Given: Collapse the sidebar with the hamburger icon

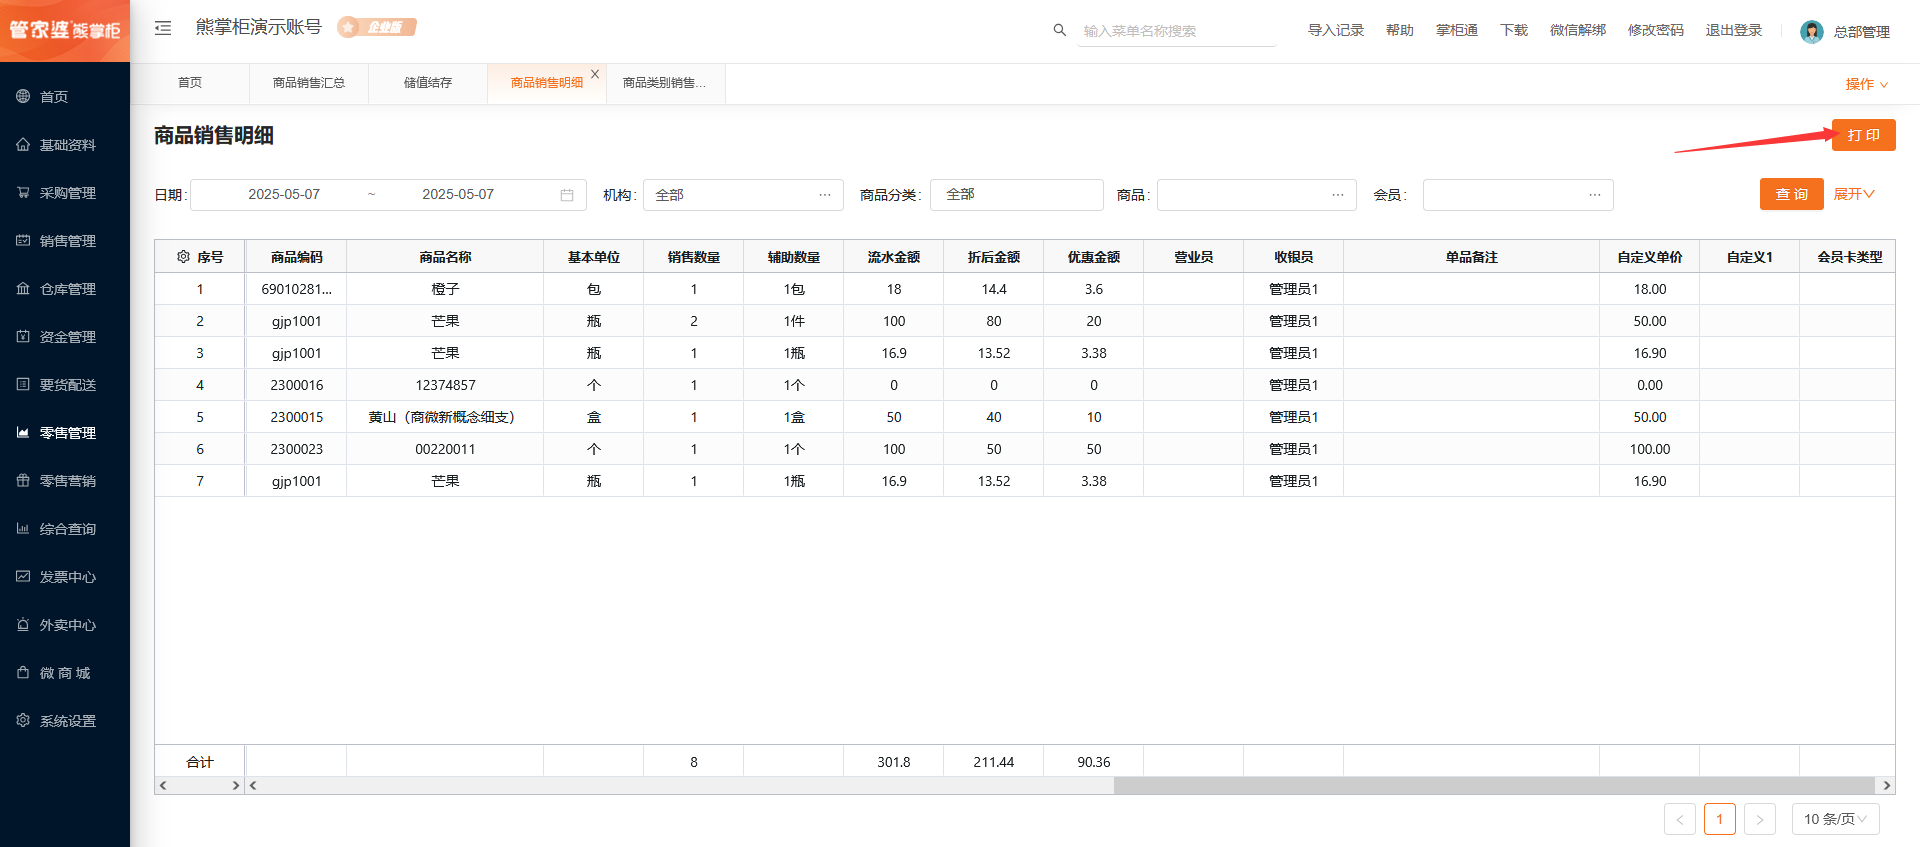Looking at the screenshot, I should 163,28.
